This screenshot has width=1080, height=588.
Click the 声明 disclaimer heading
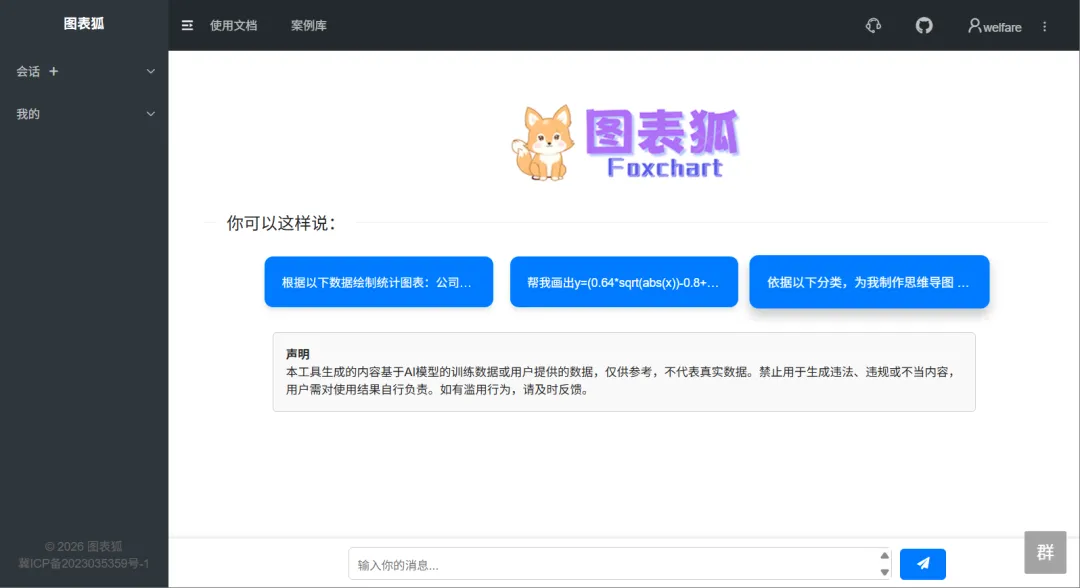pyautogui.click(x=298, y=354)
